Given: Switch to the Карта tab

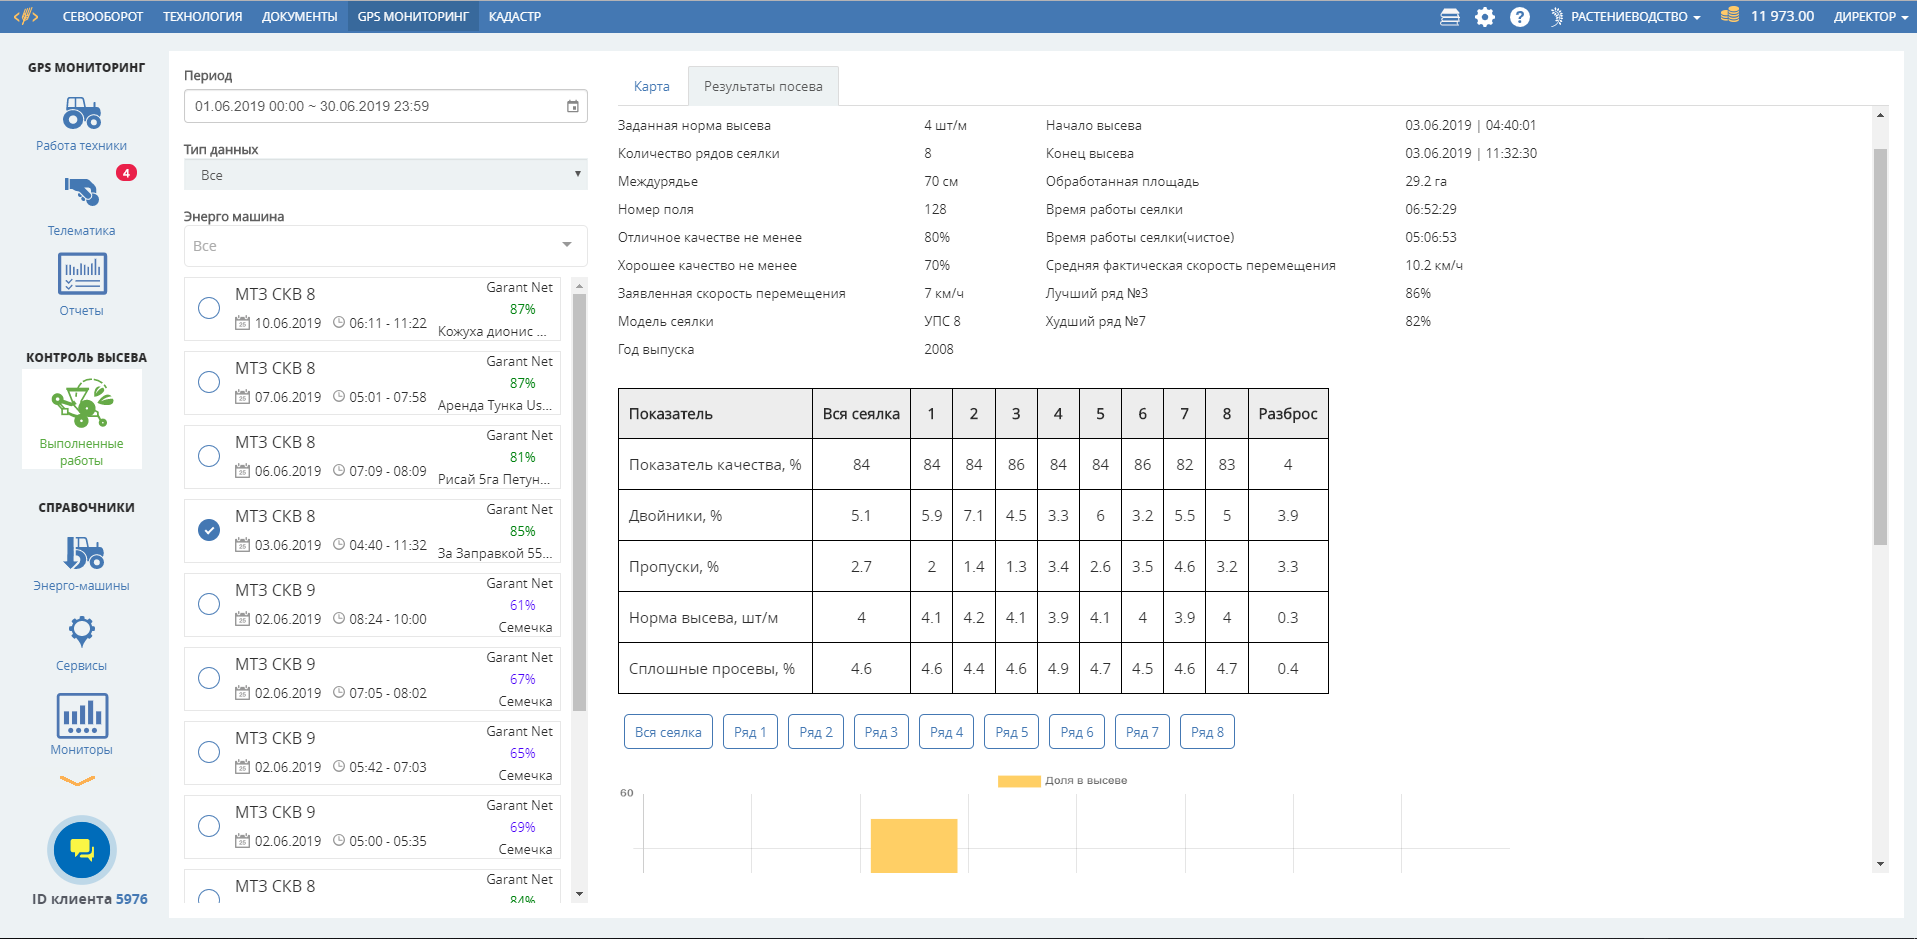Looking at the screenshot, I should [x=651, y=87].
